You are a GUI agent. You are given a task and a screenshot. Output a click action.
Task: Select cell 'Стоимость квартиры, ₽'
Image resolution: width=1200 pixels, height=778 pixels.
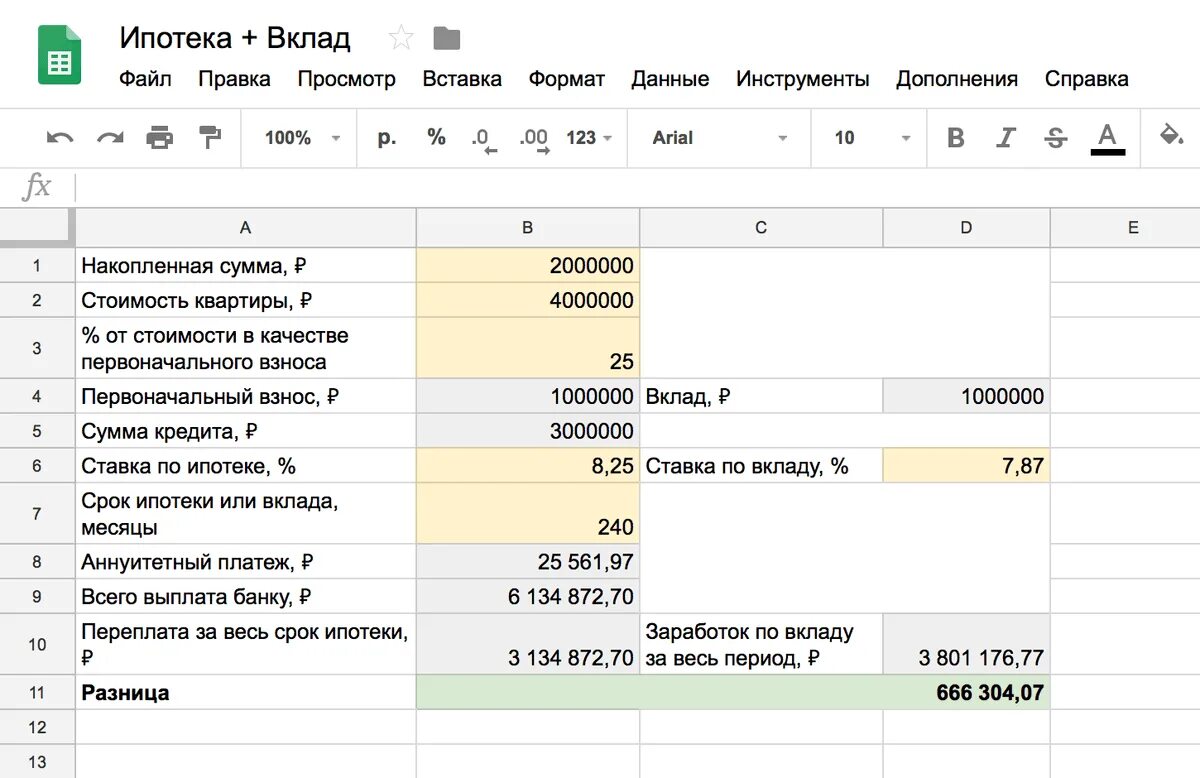point(246,300)
